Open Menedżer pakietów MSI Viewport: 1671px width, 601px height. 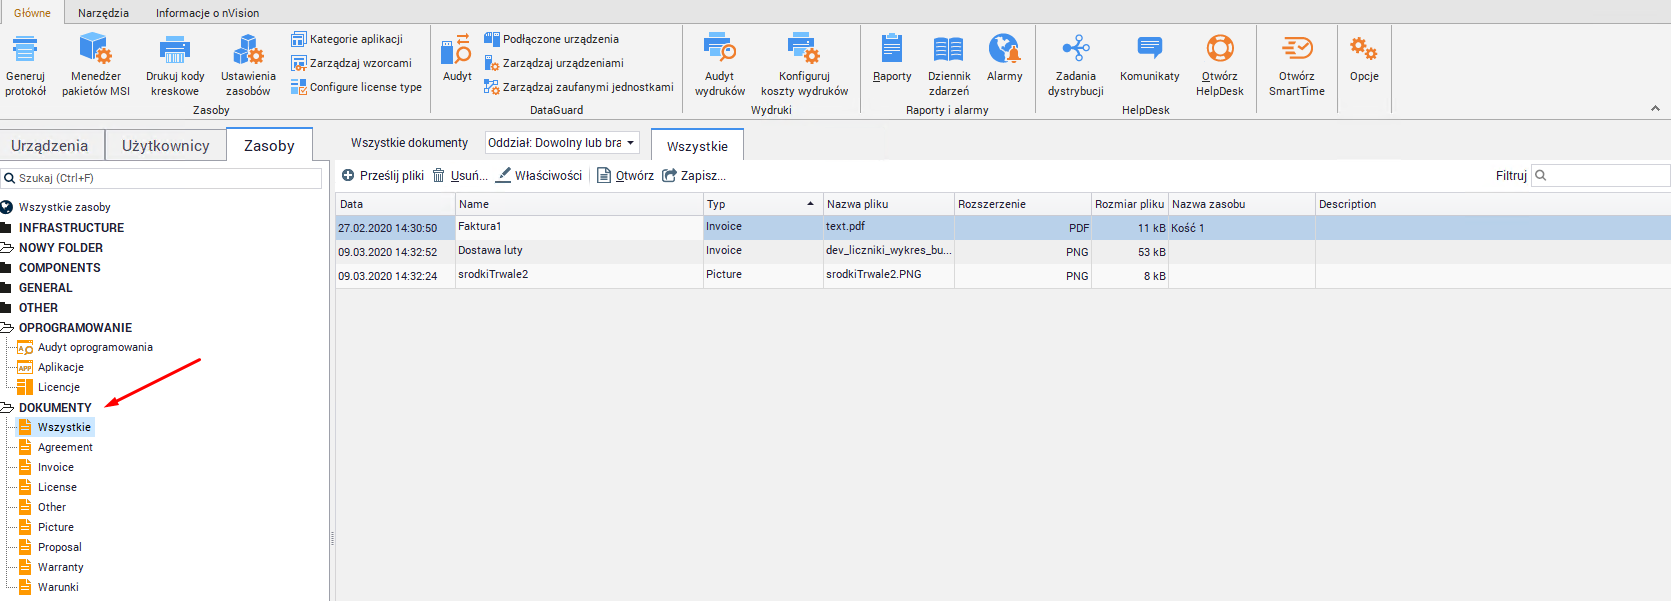coord(95,50)
